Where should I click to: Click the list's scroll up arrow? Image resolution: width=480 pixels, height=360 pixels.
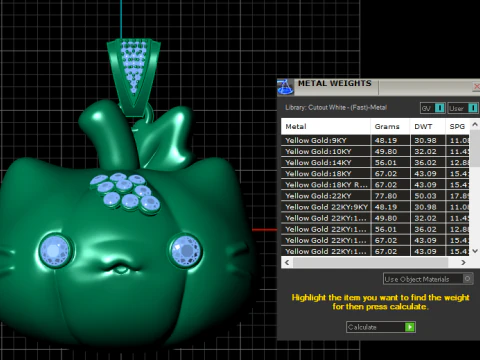click(475, 124)
